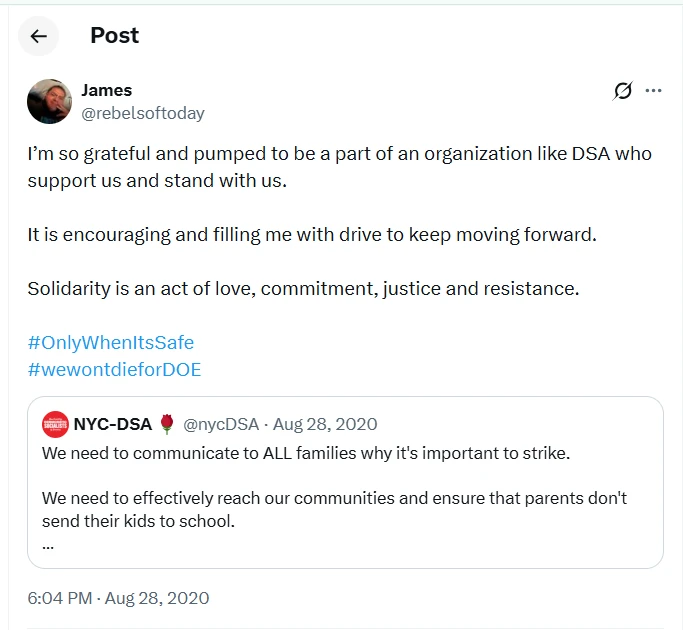Go back using the arrow icon
This screenshot has height=630, width=683.
point(38,36)
